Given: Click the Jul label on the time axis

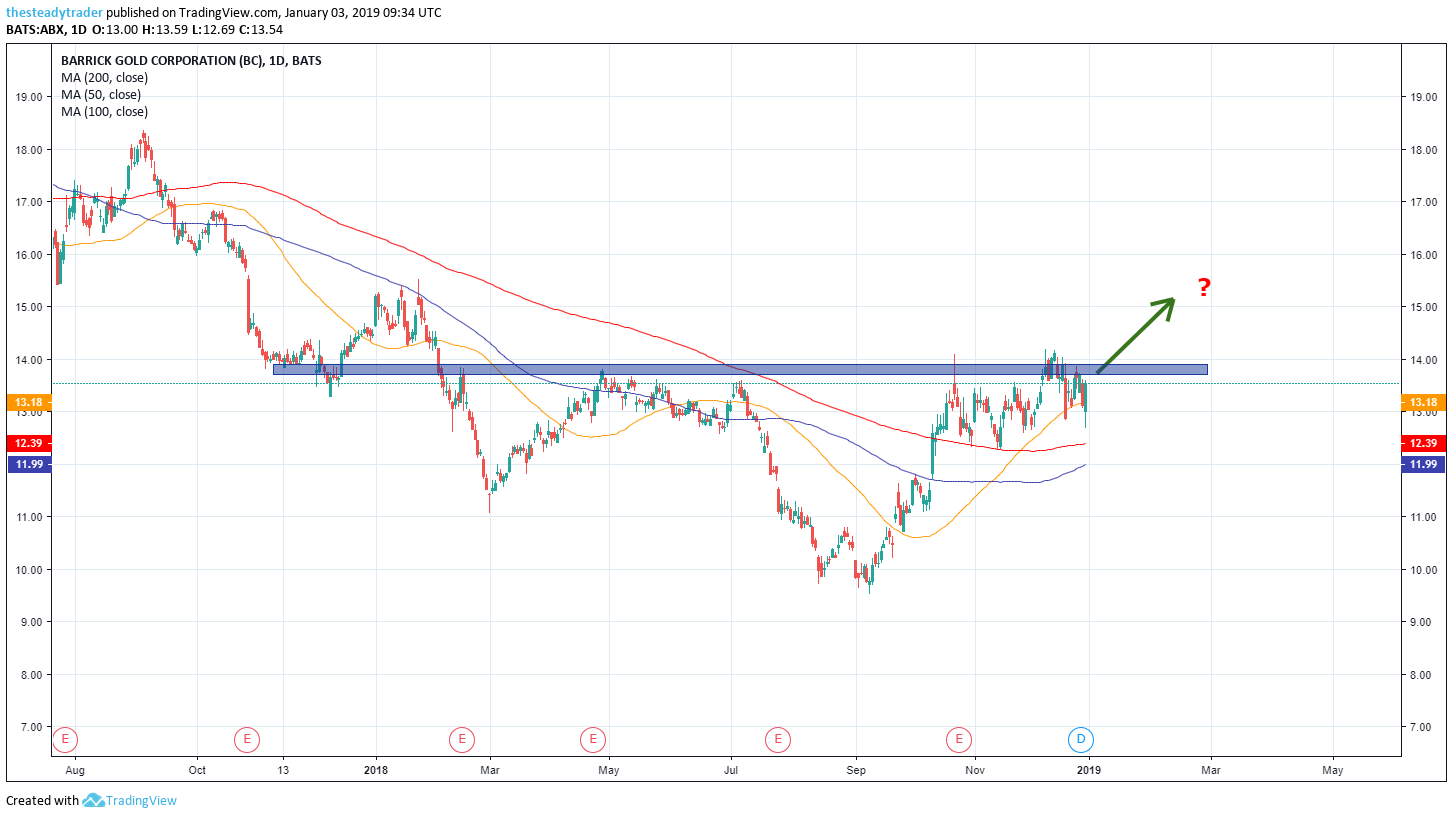Looking at the screenshot, I should (x=732, y=771).
